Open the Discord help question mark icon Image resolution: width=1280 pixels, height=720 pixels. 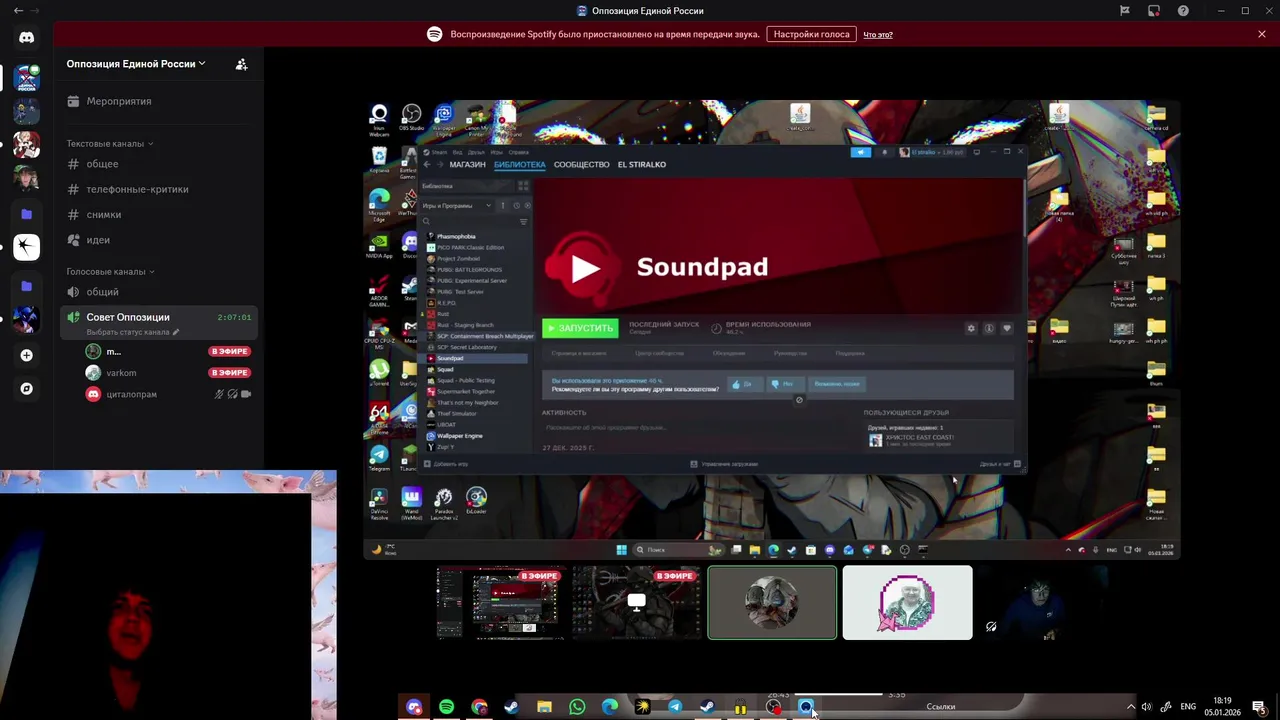pos(1184,11)
